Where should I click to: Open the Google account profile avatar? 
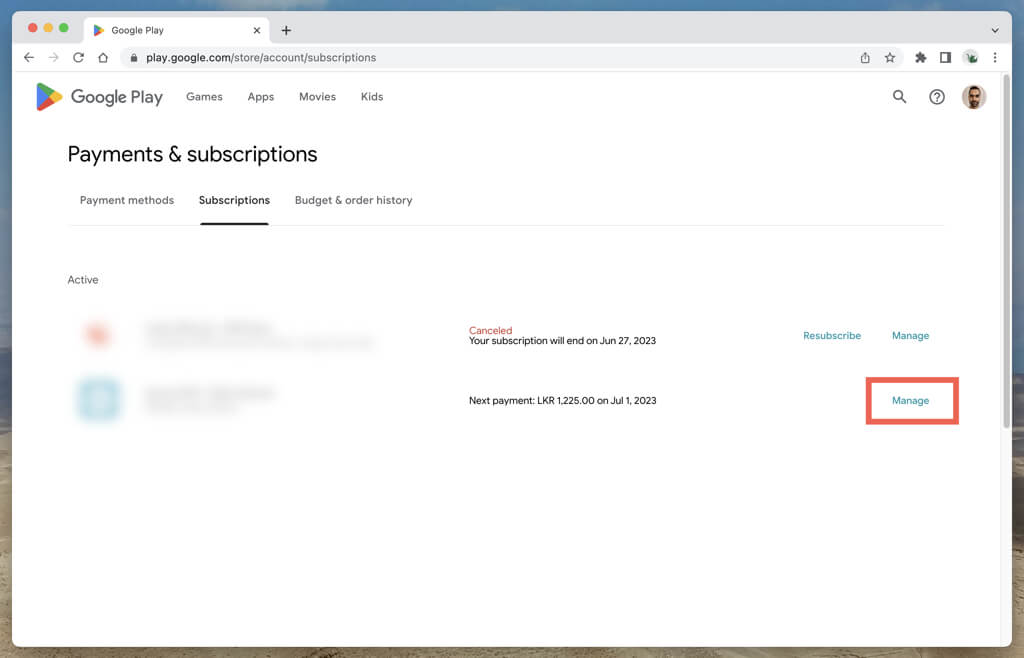(x=973, y=97)
